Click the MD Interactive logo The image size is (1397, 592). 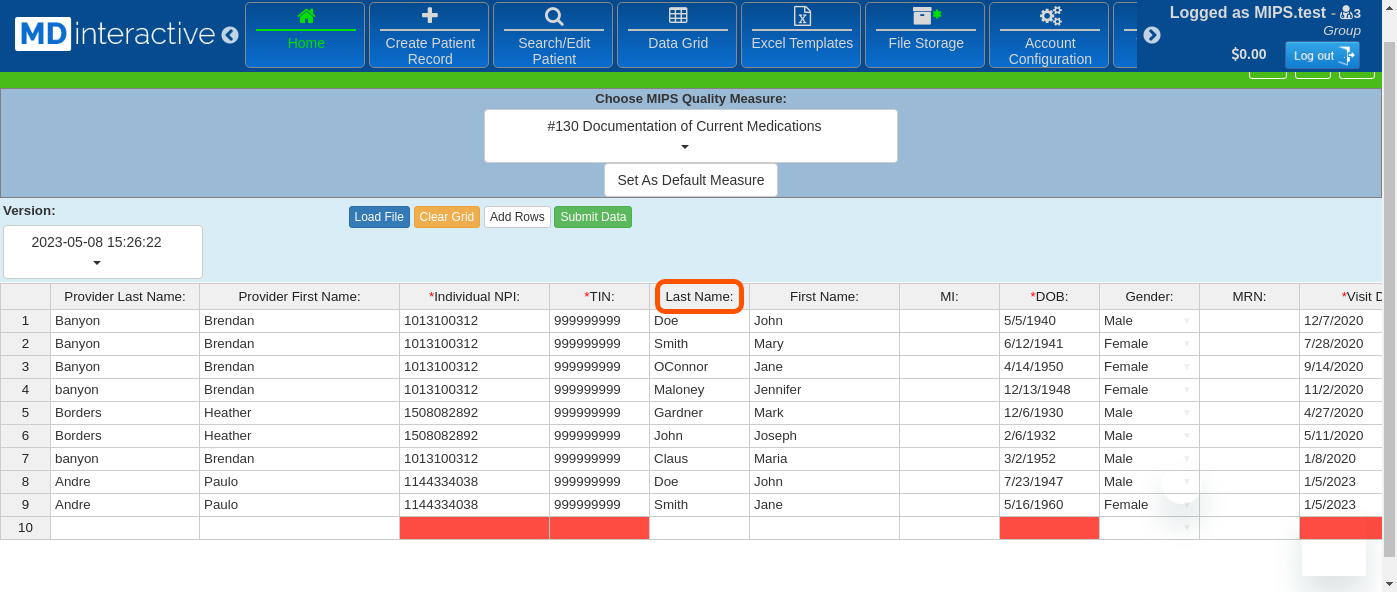click(115, 34)
